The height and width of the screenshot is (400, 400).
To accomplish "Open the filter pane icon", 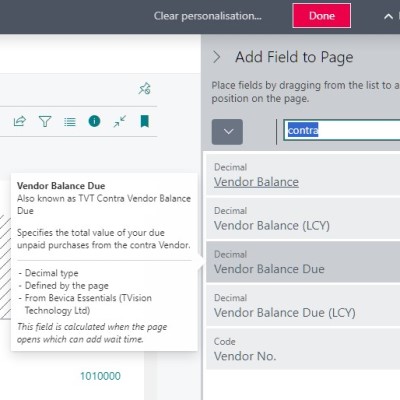I will click(45, 122).
